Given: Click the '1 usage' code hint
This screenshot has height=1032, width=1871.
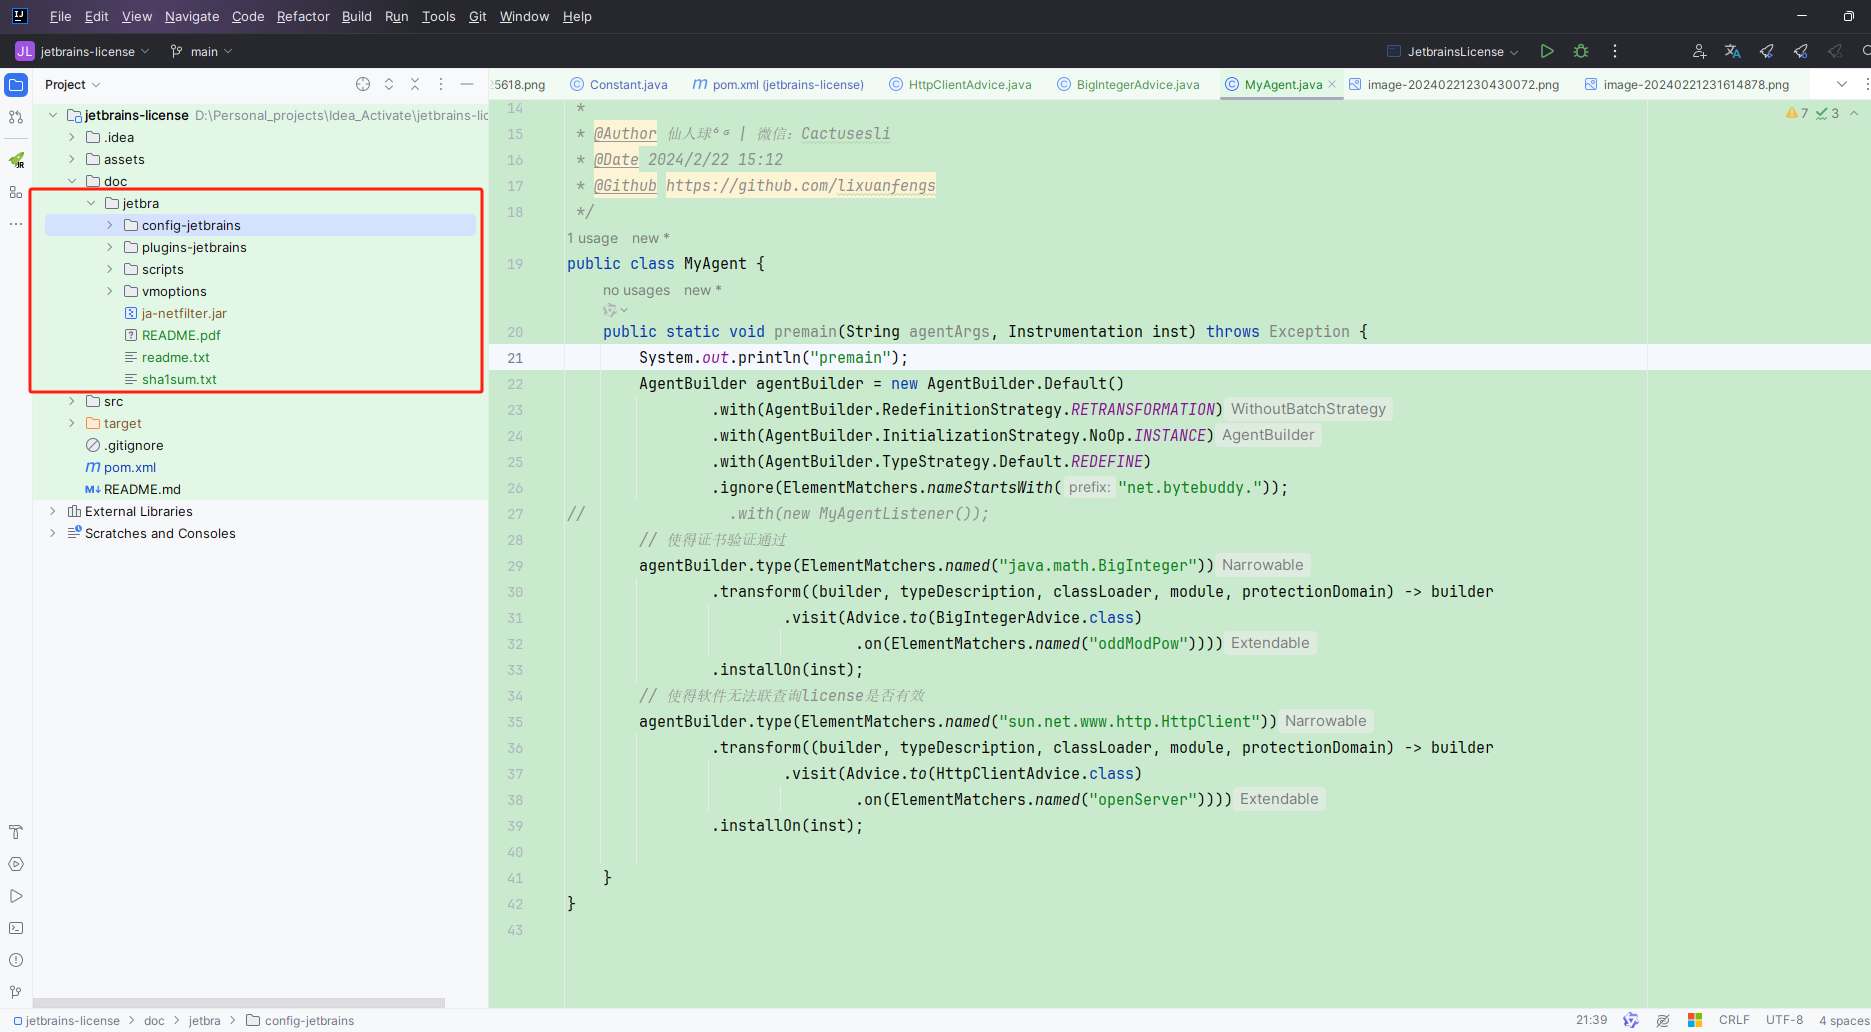Looking at the screenshot, I should pyautogui.click(x=592, y=238).
